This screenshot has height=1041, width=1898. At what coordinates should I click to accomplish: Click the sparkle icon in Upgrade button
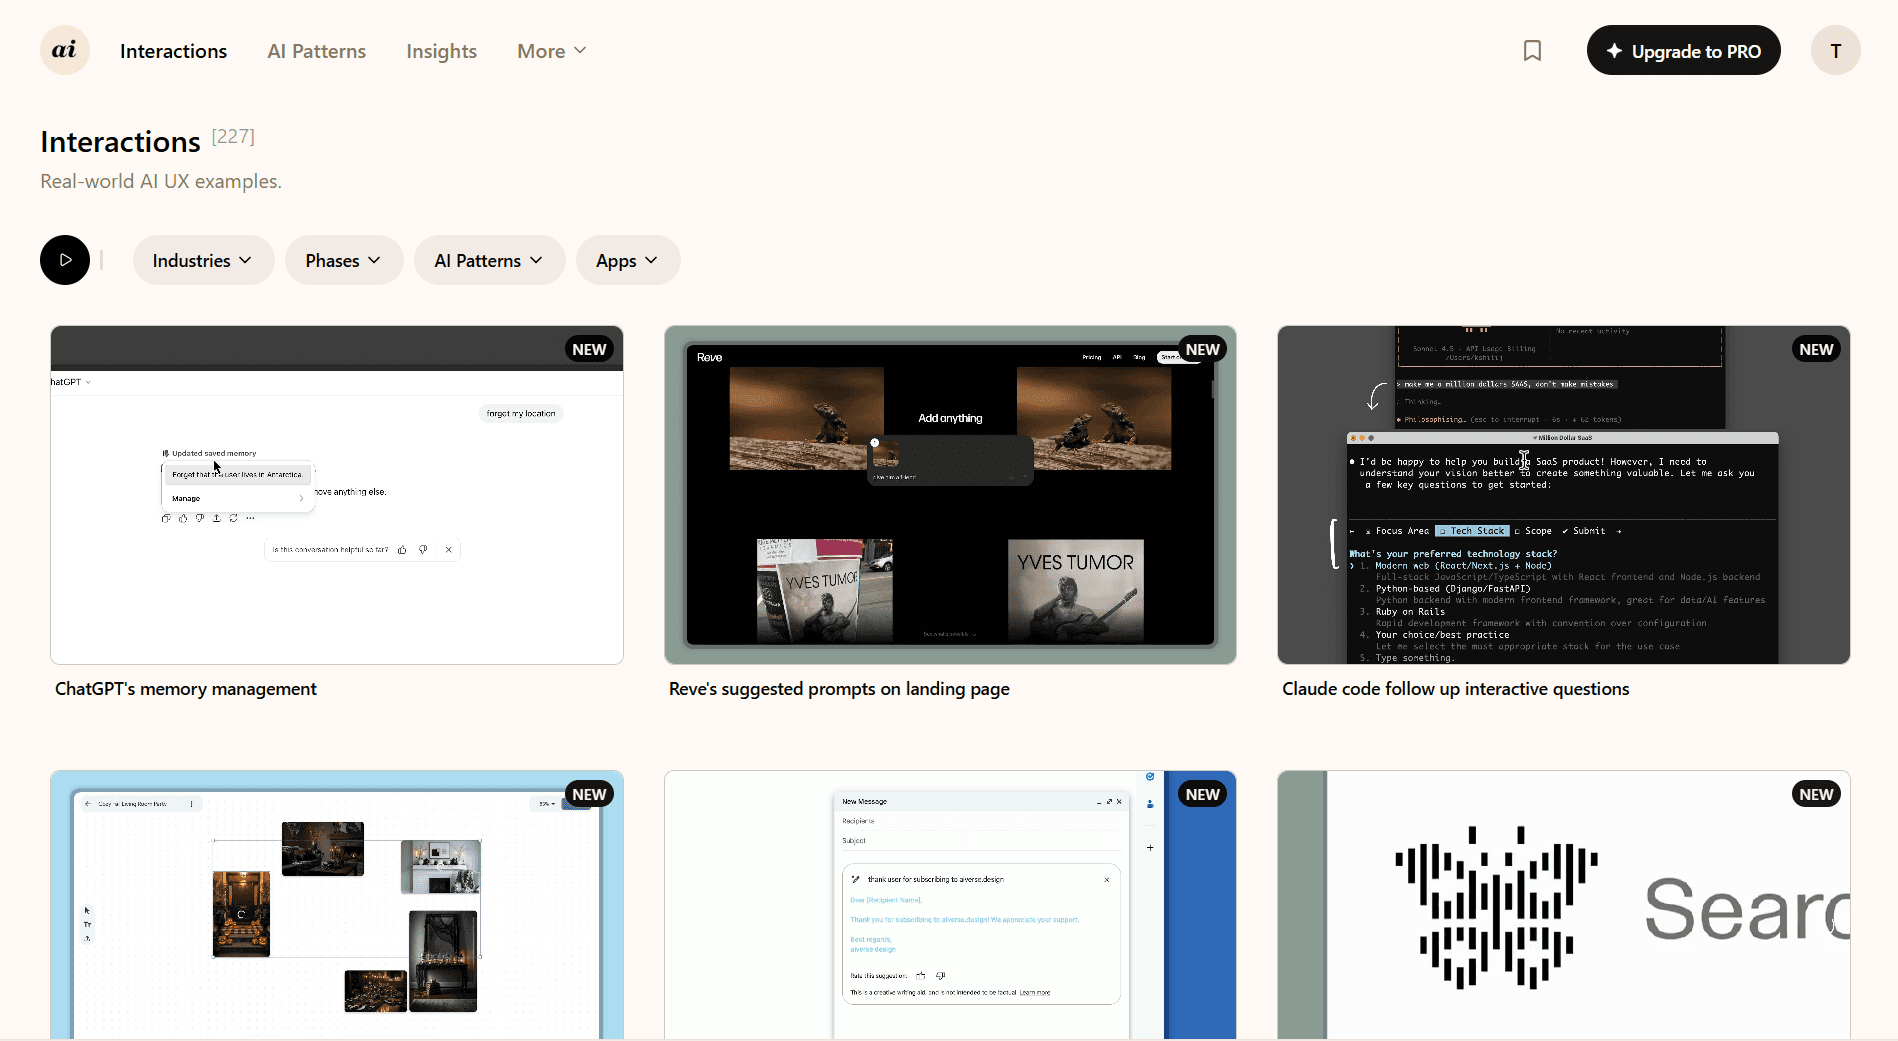pos(1614,51)
